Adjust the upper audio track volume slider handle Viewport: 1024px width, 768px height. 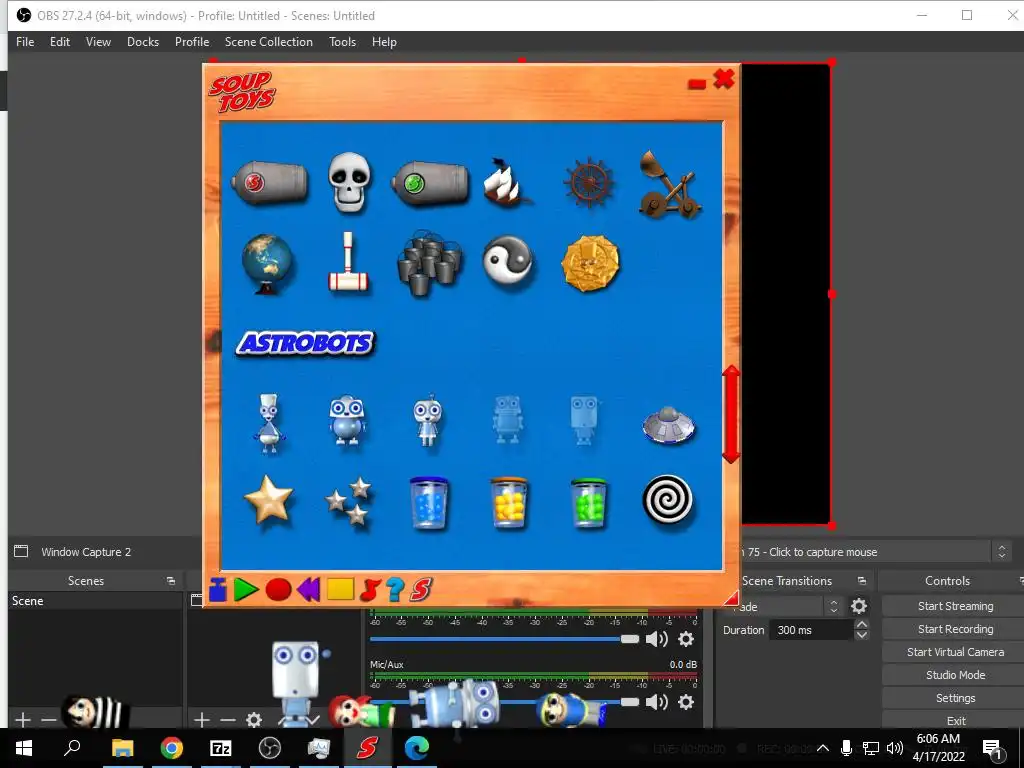pyautogui.click(x=630, y=639)
